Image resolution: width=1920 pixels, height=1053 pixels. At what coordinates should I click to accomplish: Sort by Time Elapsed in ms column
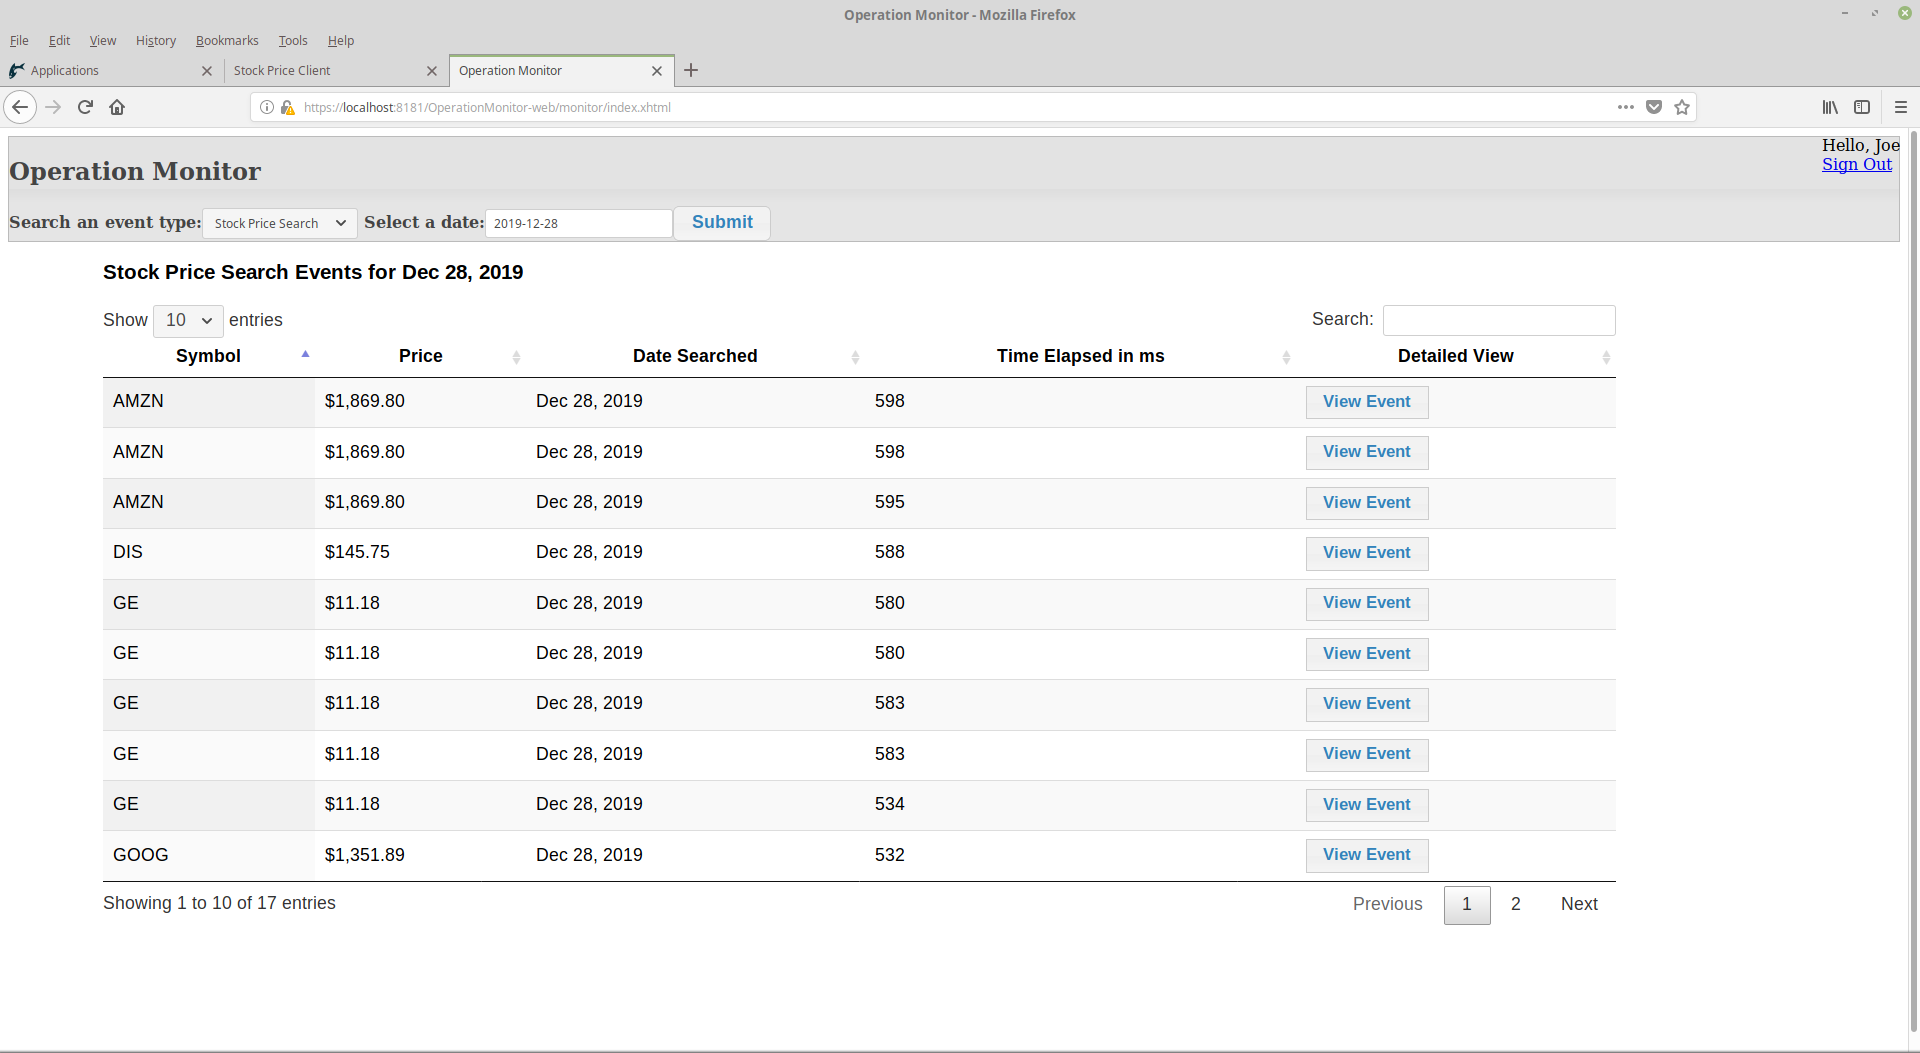pyautogui.click(x=1080, y=356)
